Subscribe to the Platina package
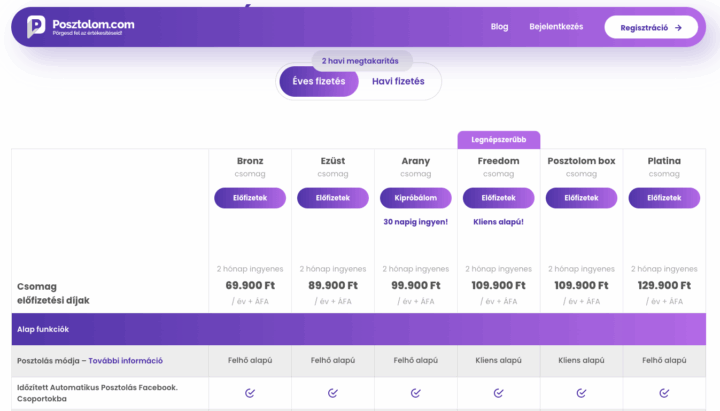The image size is (720, 411). [x=664, y=198]
